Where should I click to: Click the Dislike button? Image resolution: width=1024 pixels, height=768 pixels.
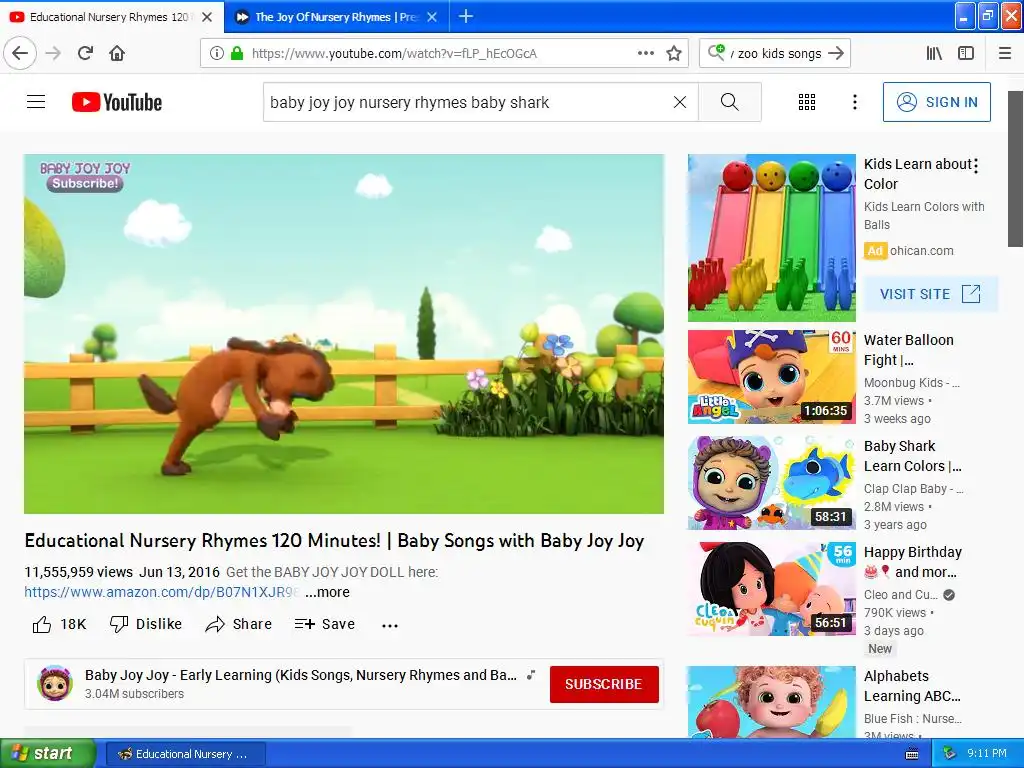(146, 624)
